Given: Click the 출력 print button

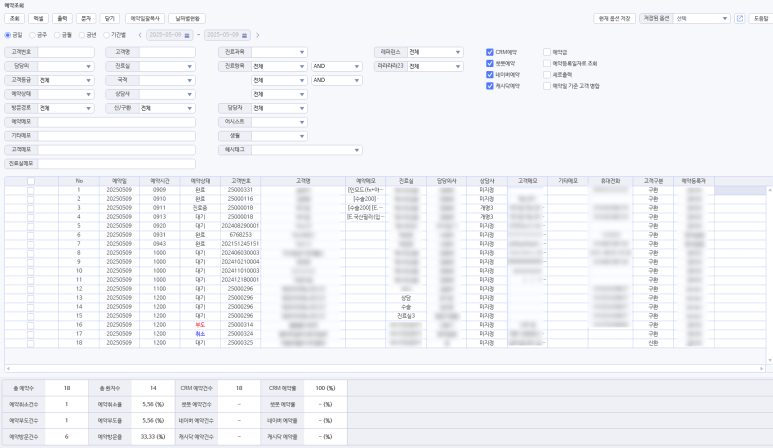Looking at the screenshot, I should 62,18.
